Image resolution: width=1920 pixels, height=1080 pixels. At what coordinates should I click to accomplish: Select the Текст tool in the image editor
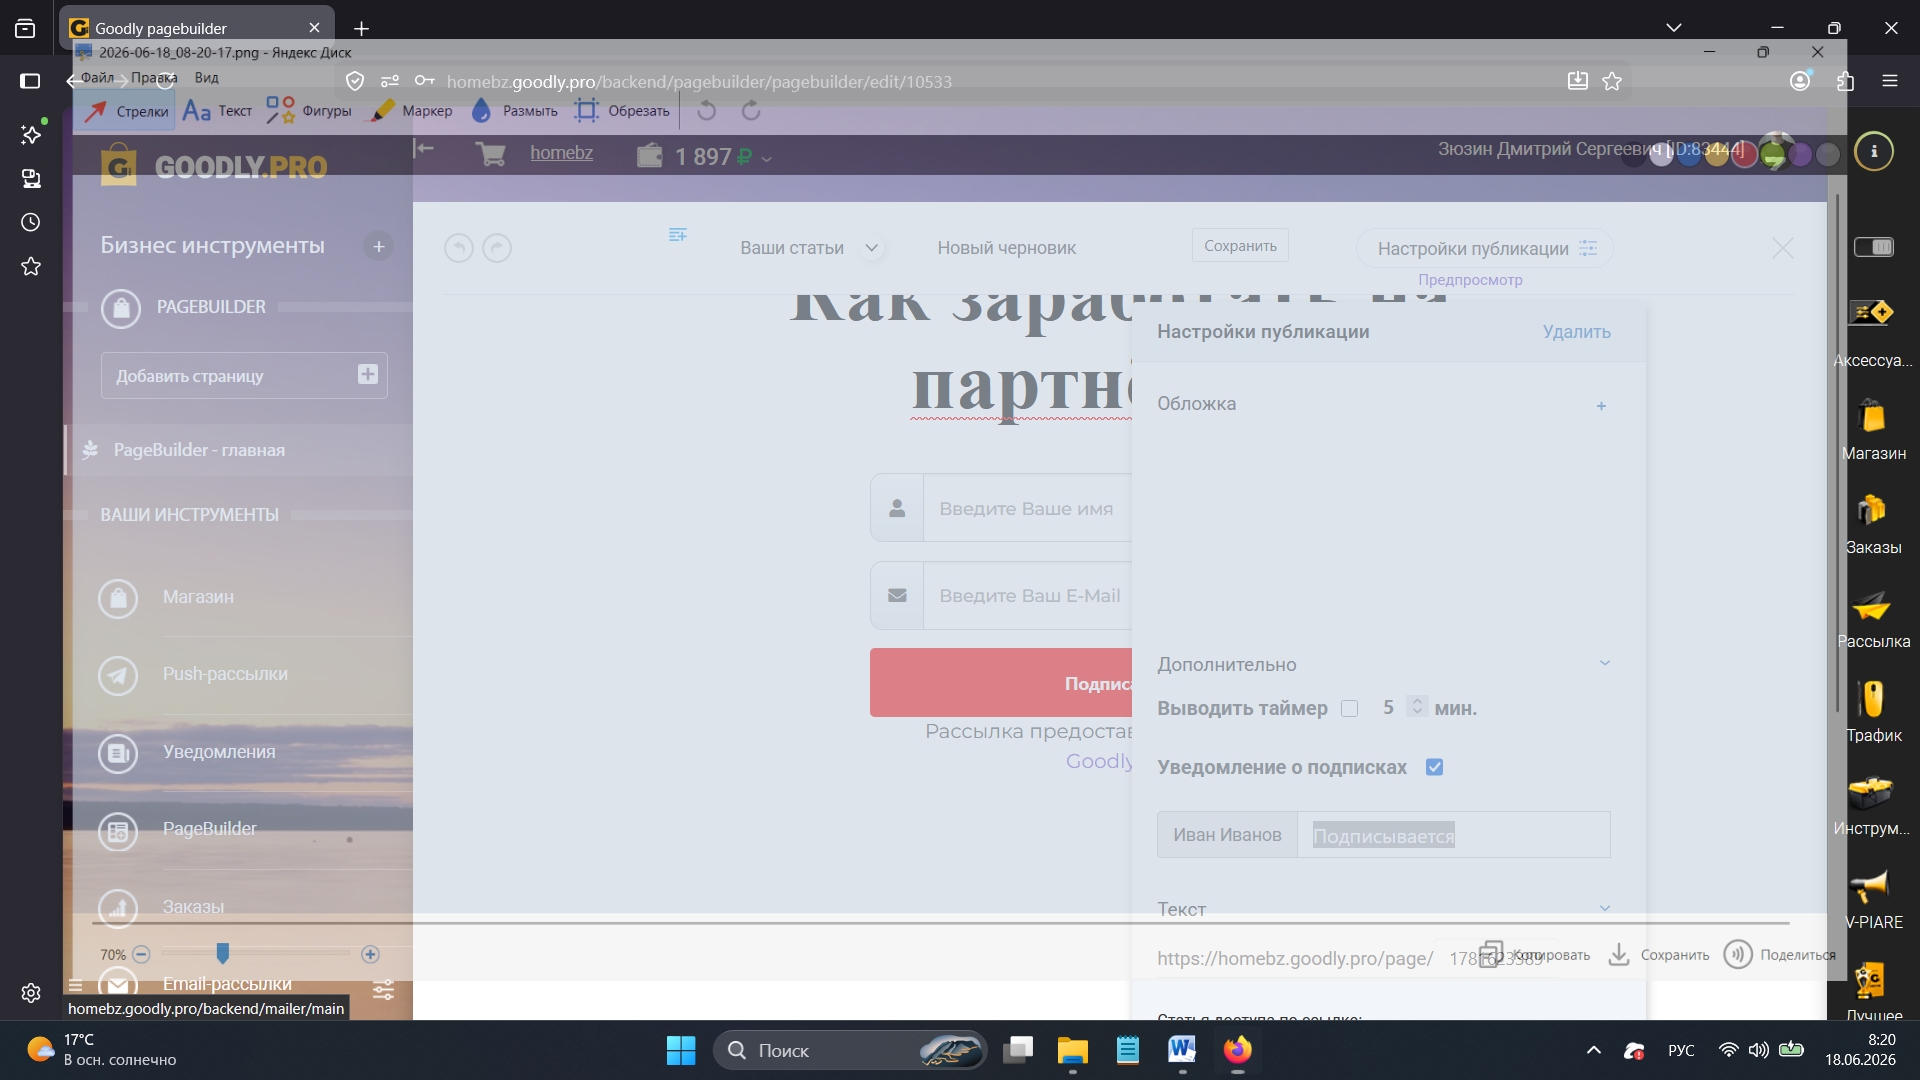click(217, 111)
